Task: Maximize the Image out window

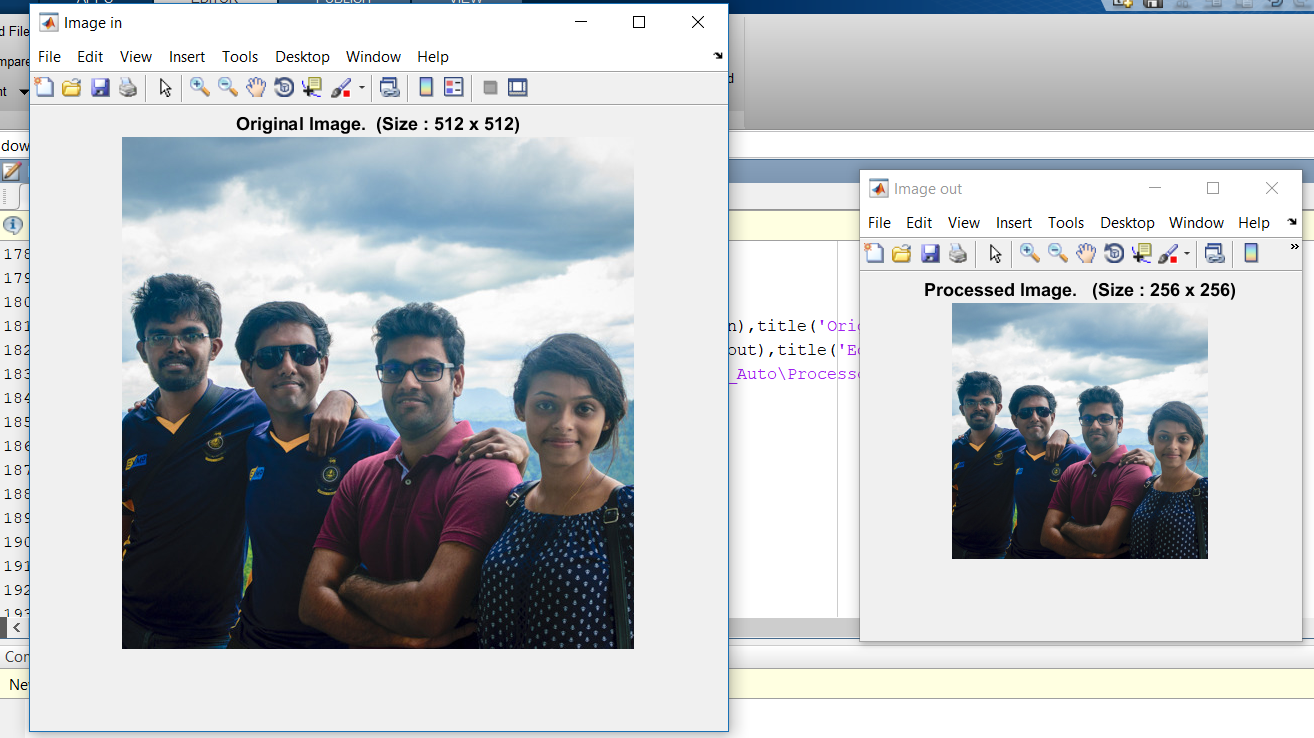Action: click(1213, 188)
